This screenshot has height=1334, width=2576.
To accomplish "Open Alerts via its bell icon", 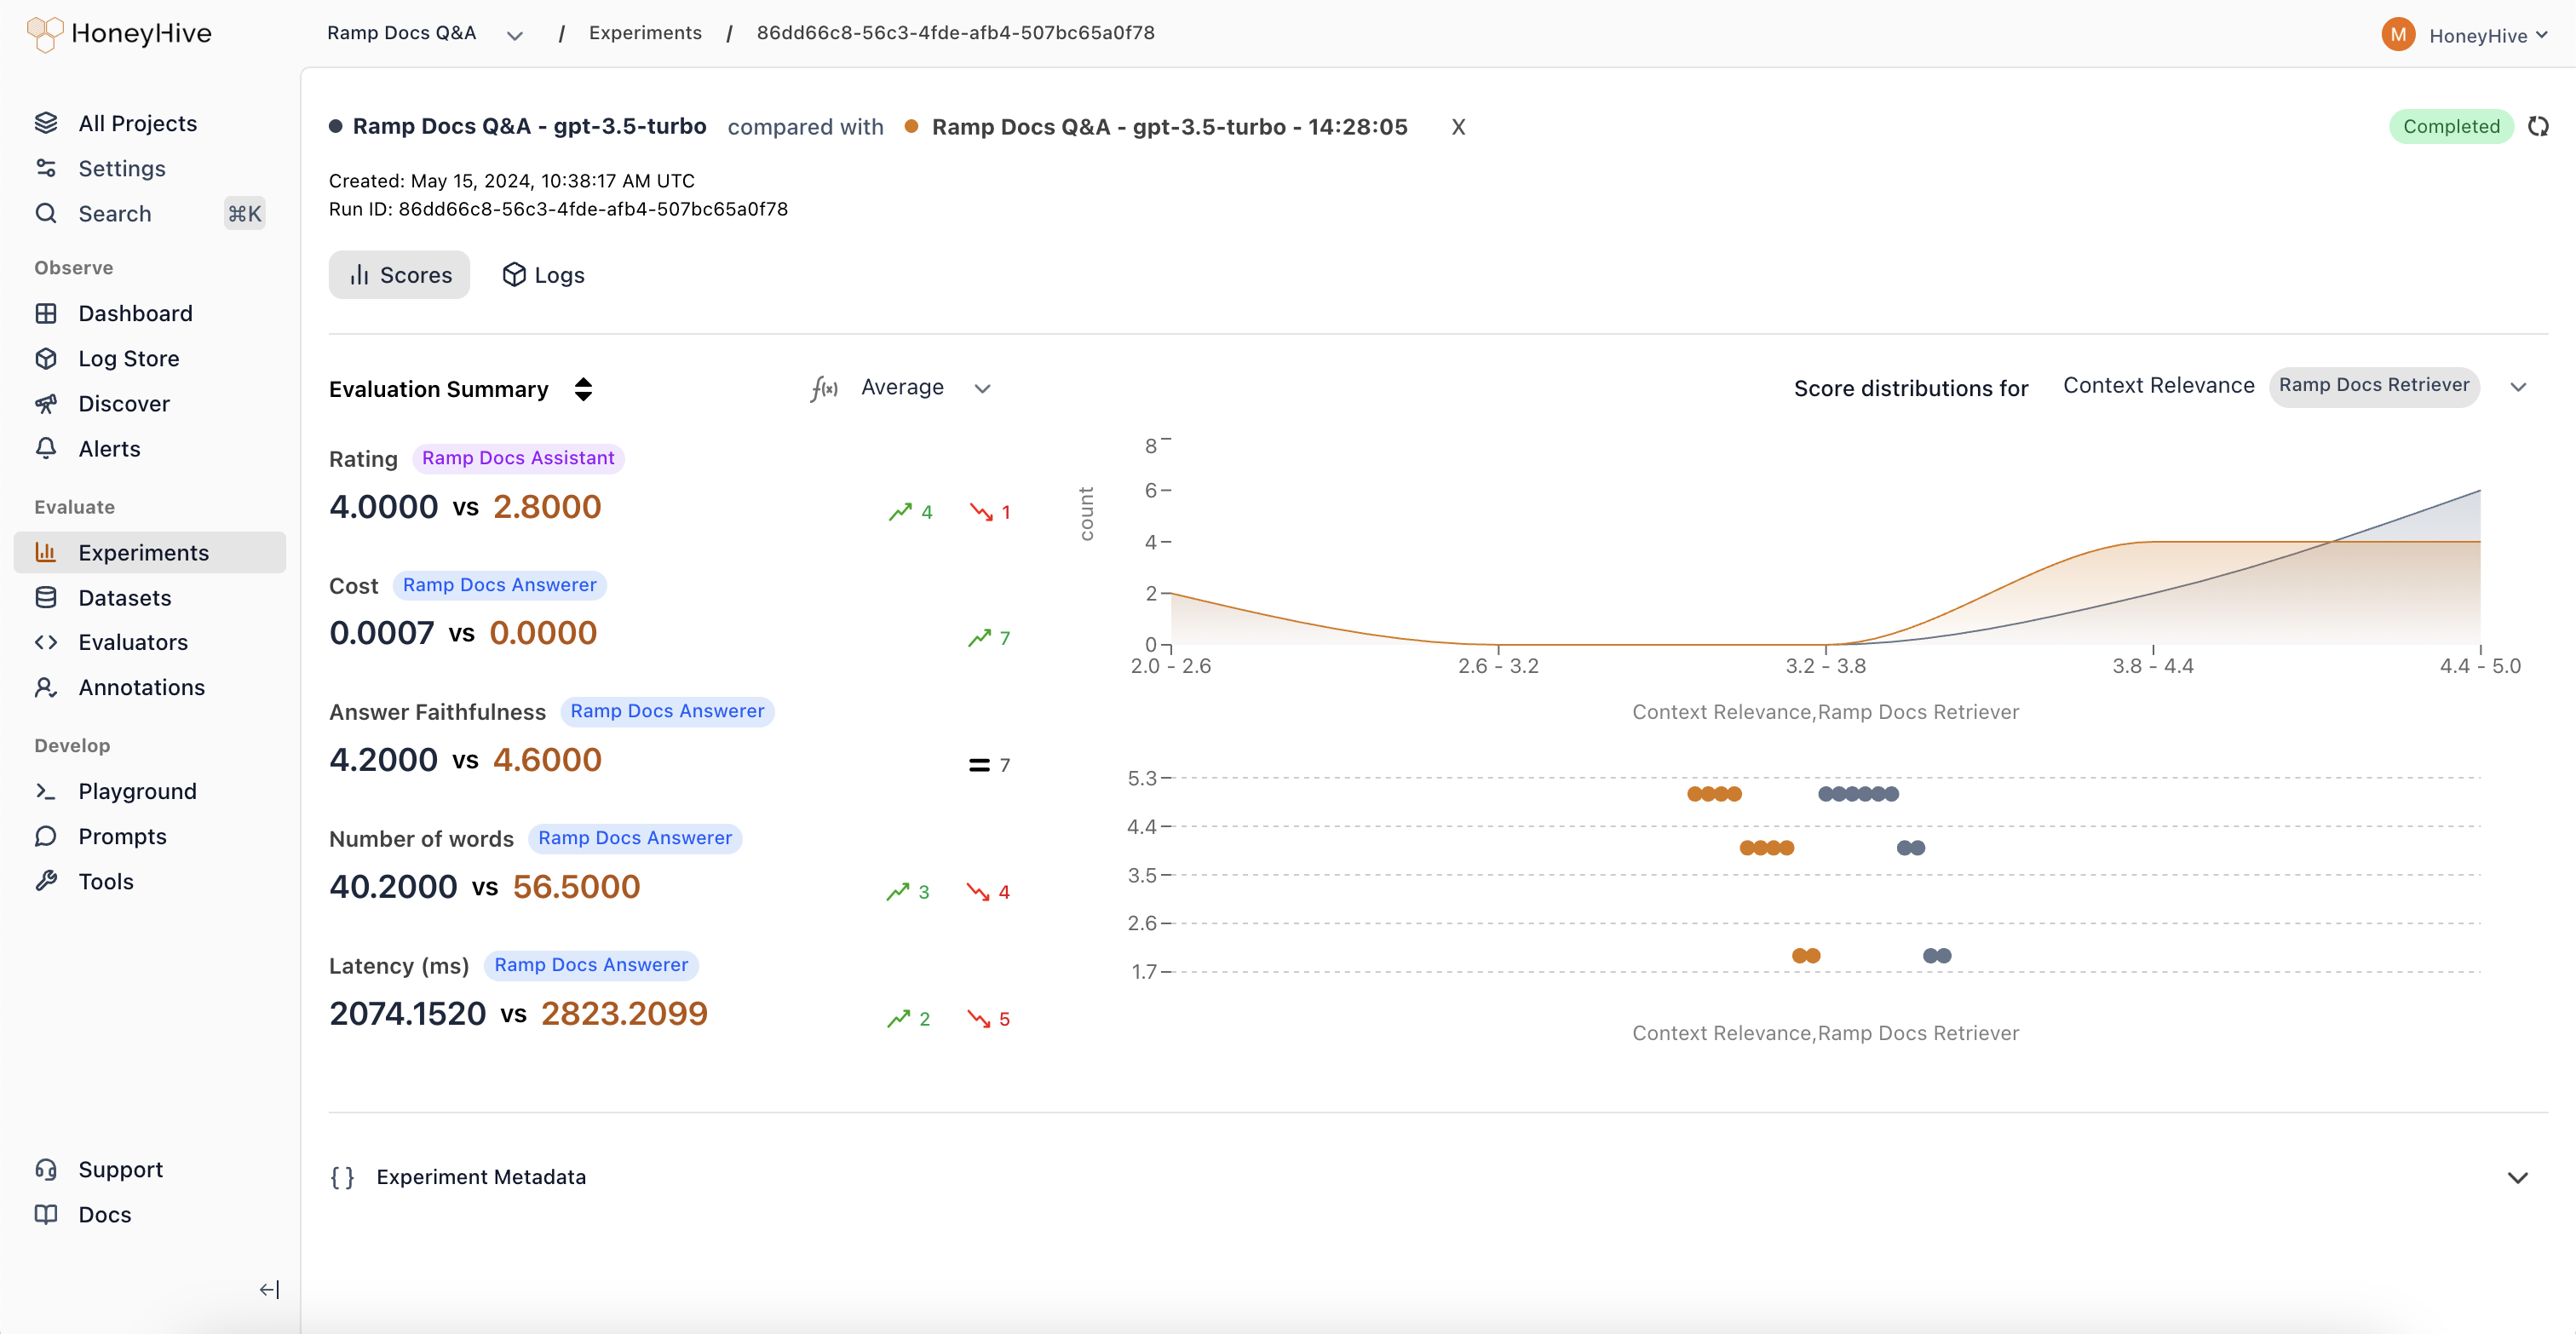I will click(x=46, y=448).
